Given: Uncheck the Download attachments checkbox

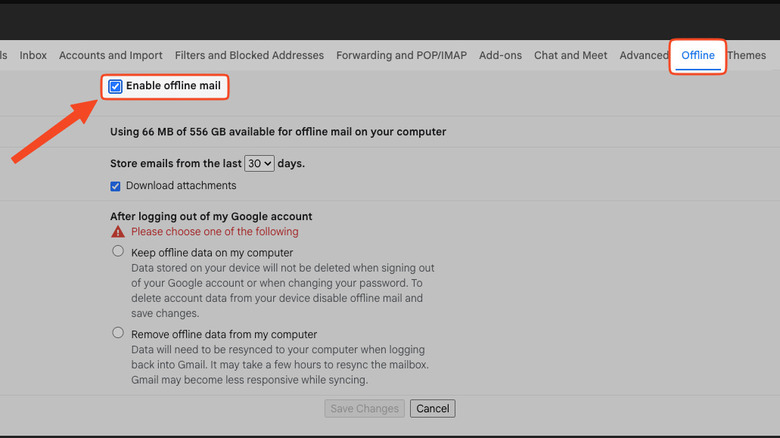Looking at the screenshot, I should point(116,186).
